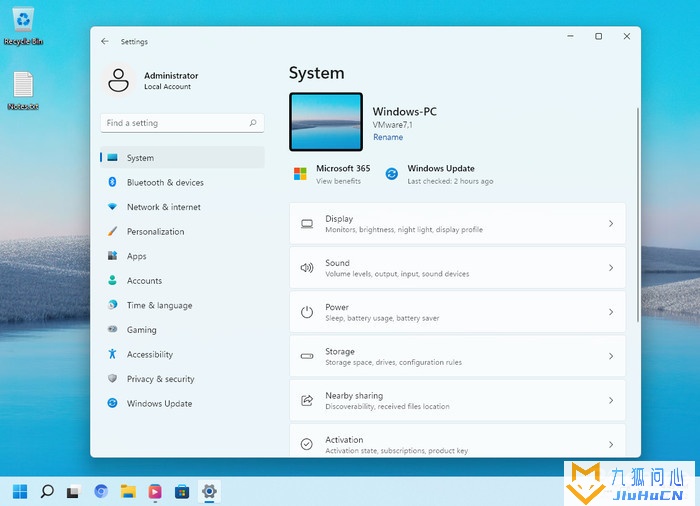This screenshot has height=506, width=700.
Task: Click the Accessibility figure icon
Action: click(x=112, y=354)
